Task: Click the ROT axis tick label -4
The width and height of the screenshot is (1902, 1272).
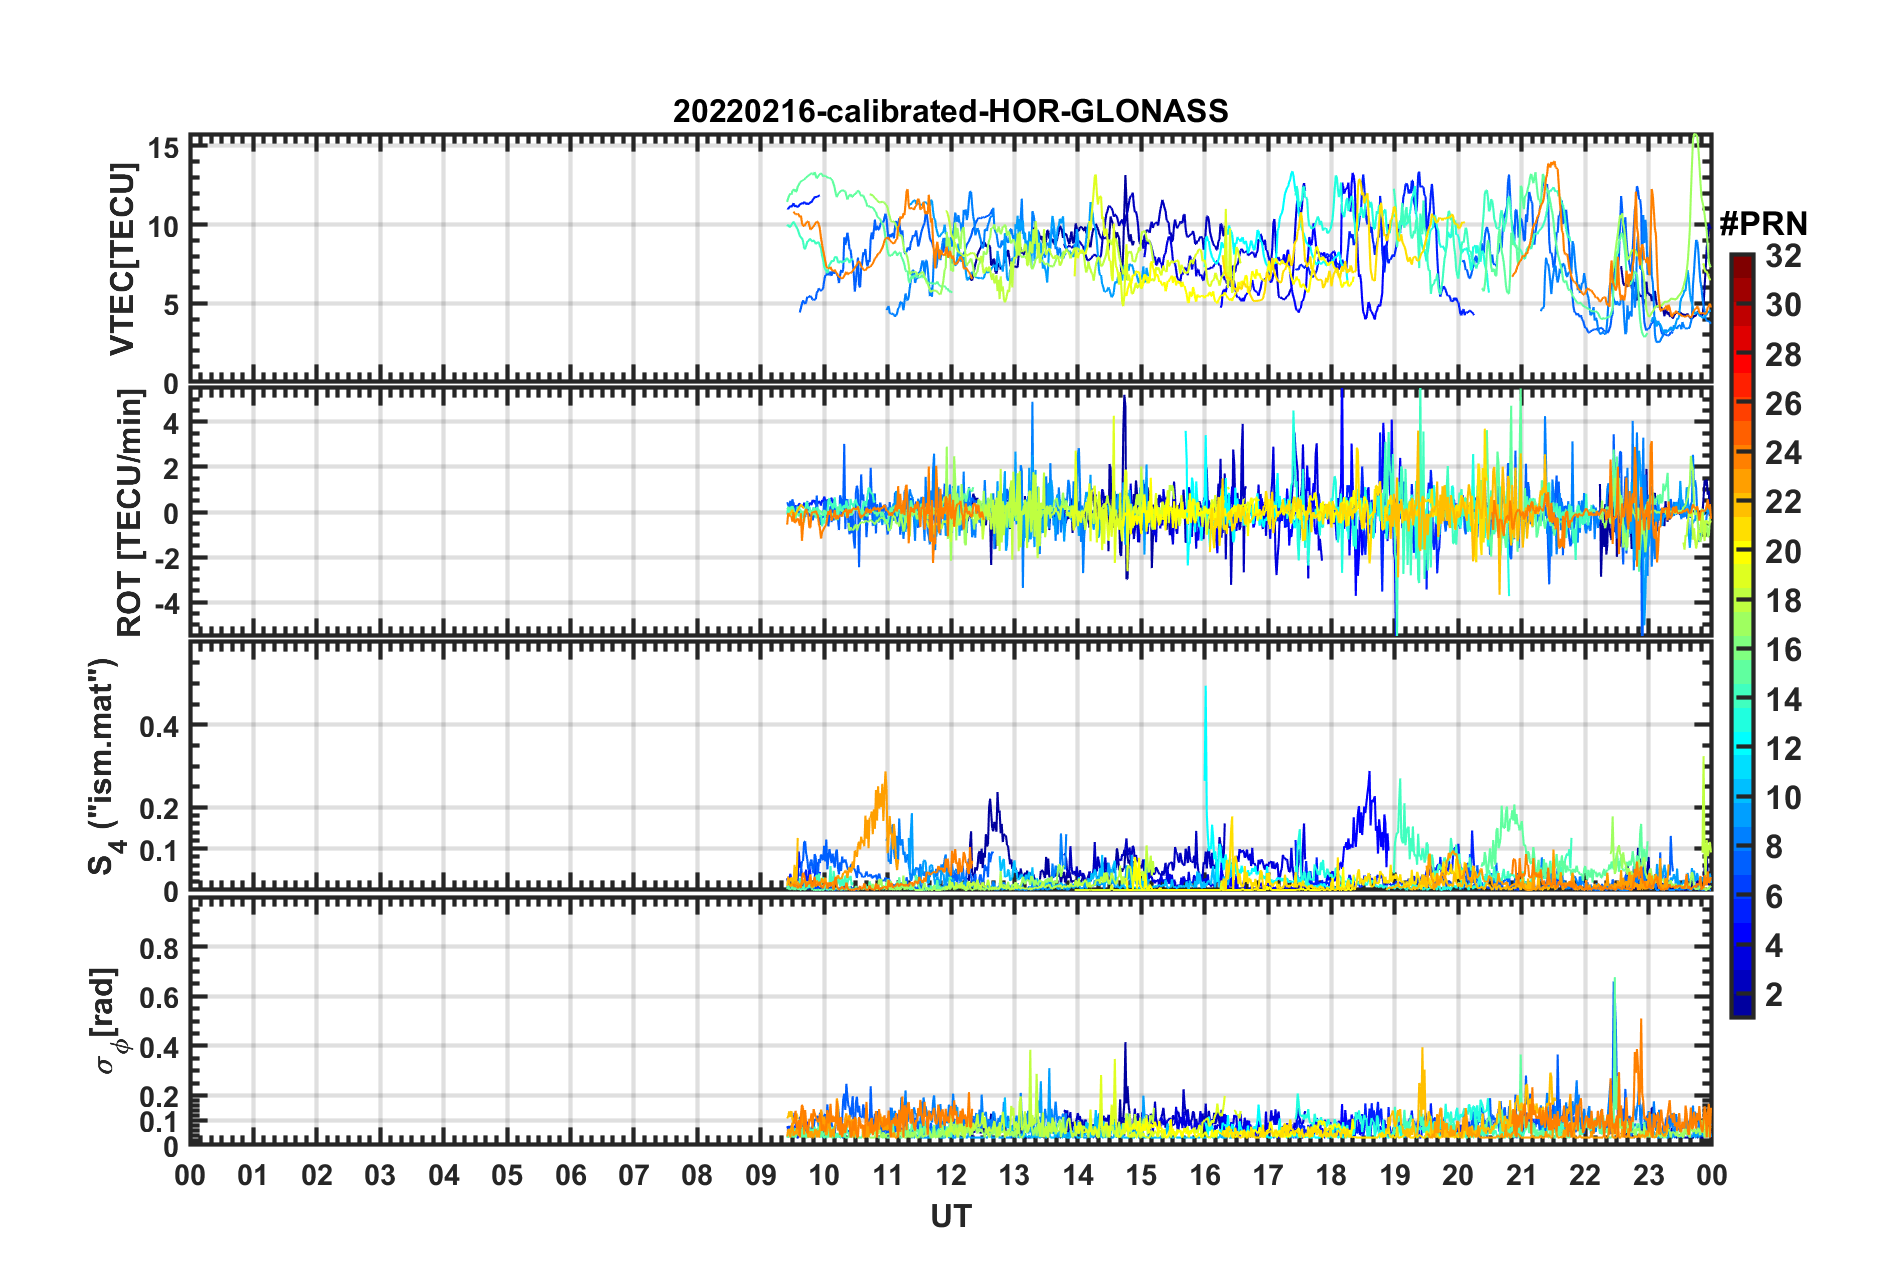Action: (x=165, y=604)
